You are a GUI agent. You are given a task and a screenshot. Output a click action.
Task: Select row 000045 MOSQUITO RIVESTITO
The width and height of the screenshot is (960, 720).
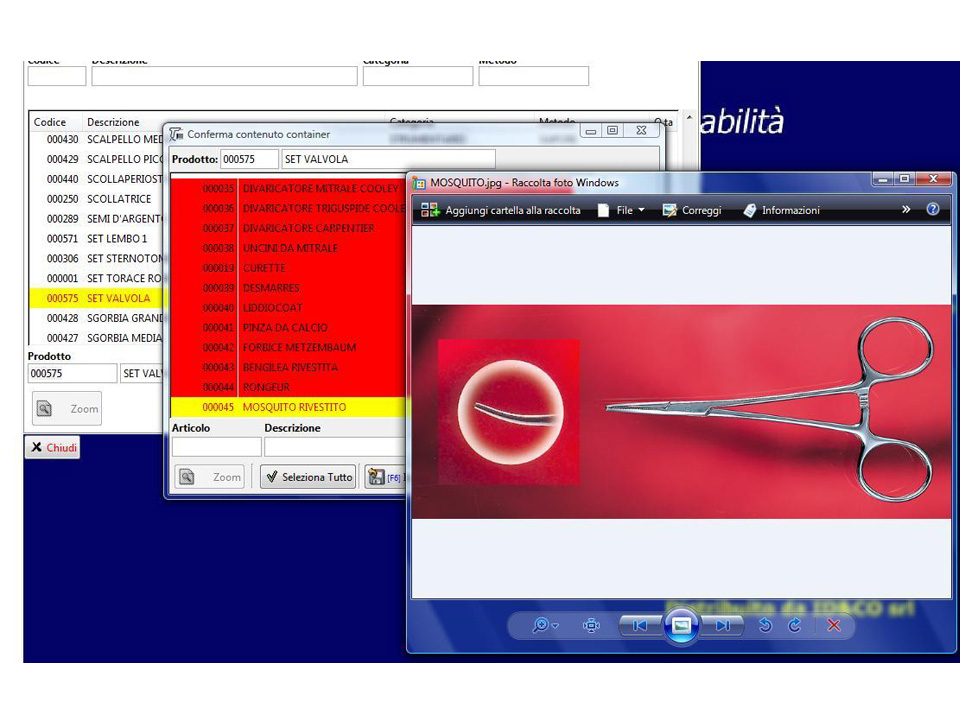pos(288,407)
